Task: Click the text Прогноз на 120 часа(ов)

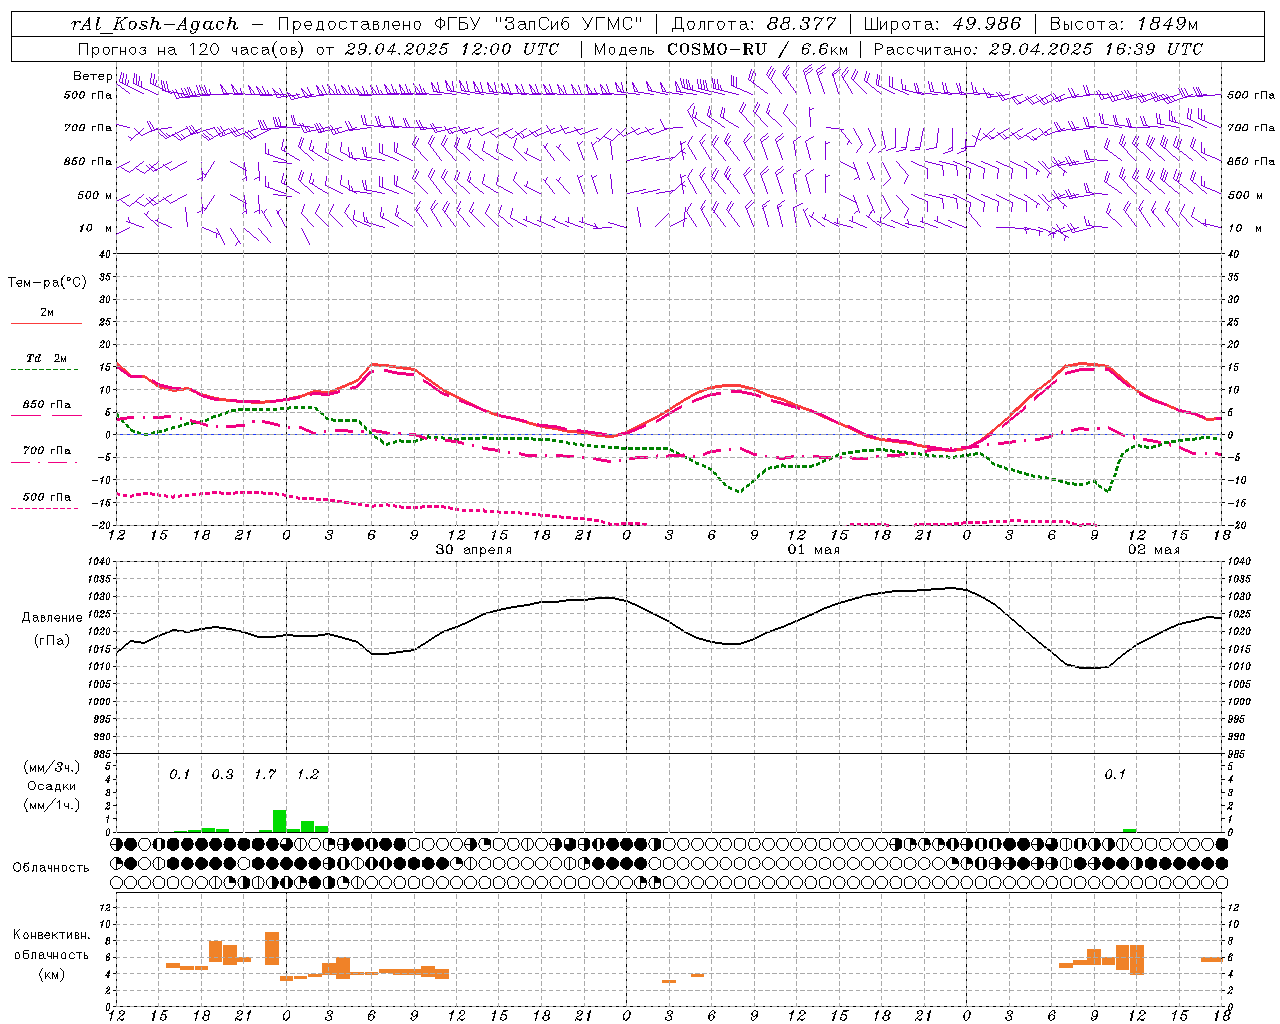Action: [193, 49]
